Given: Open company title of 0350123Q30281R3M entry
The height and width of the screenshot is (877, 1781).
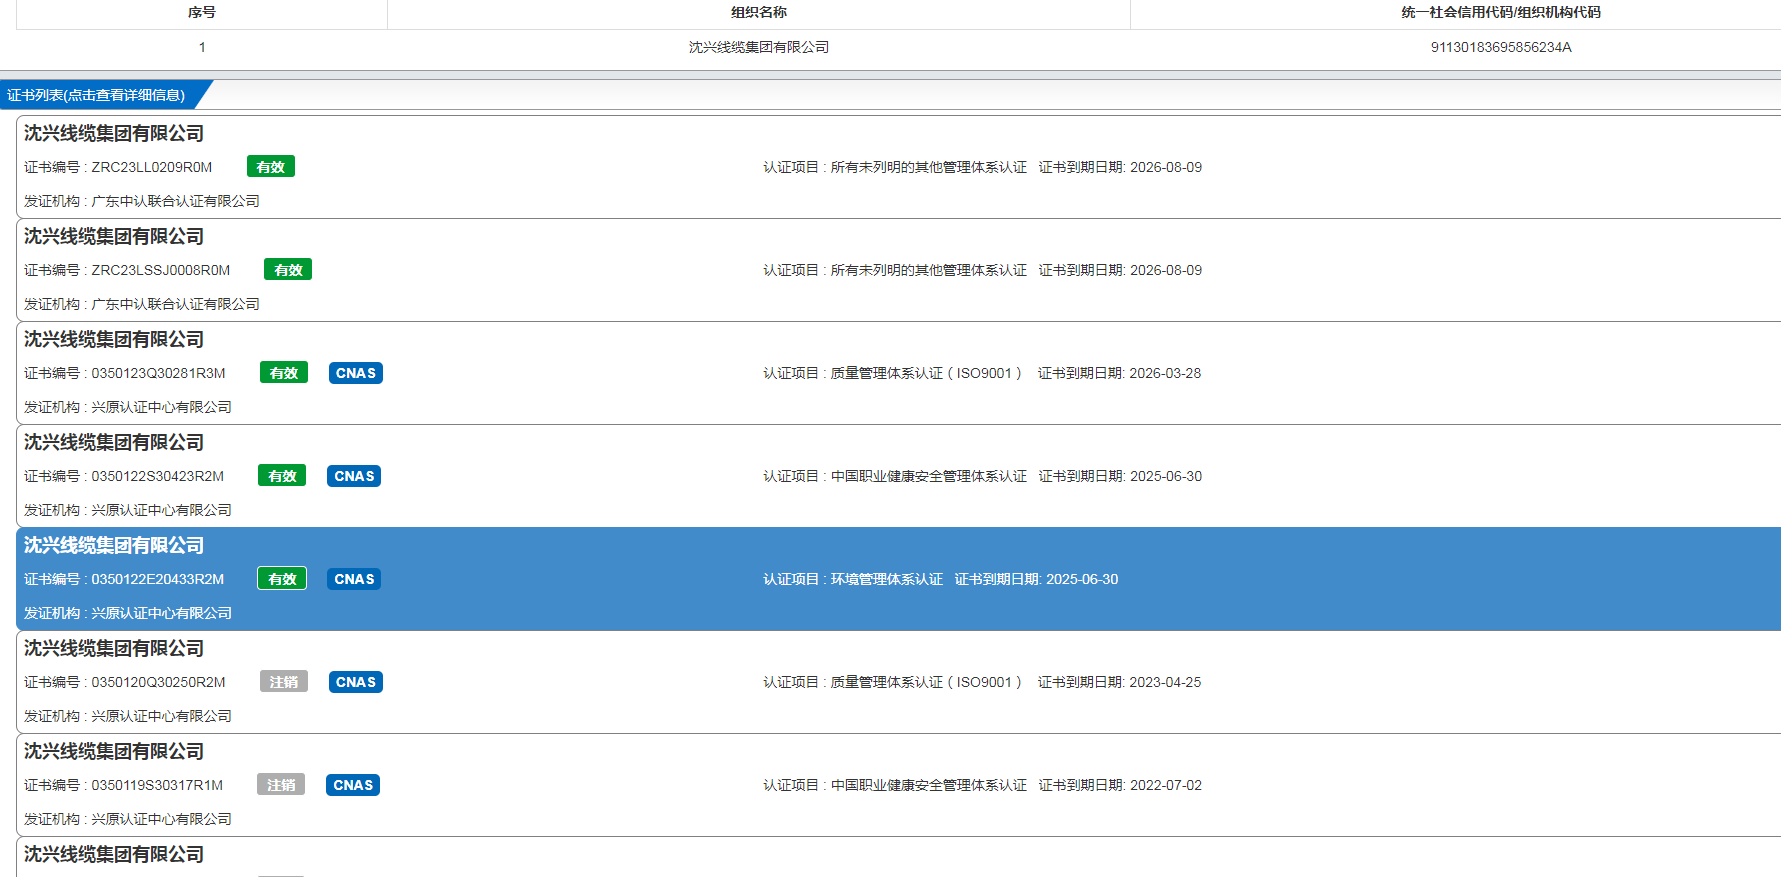Looking at the screenshot, I should click(114, 339).
